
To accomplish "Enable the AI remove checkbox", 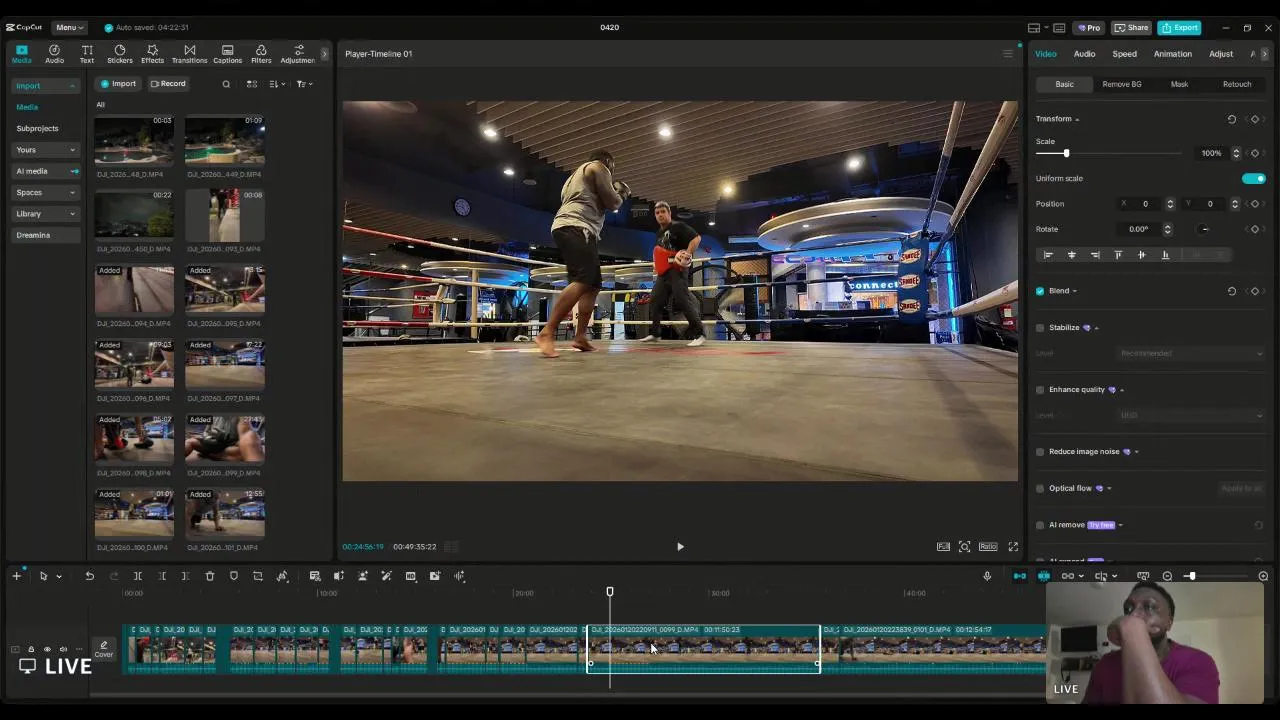I will pyautogui.click(x=1040, y=525).
